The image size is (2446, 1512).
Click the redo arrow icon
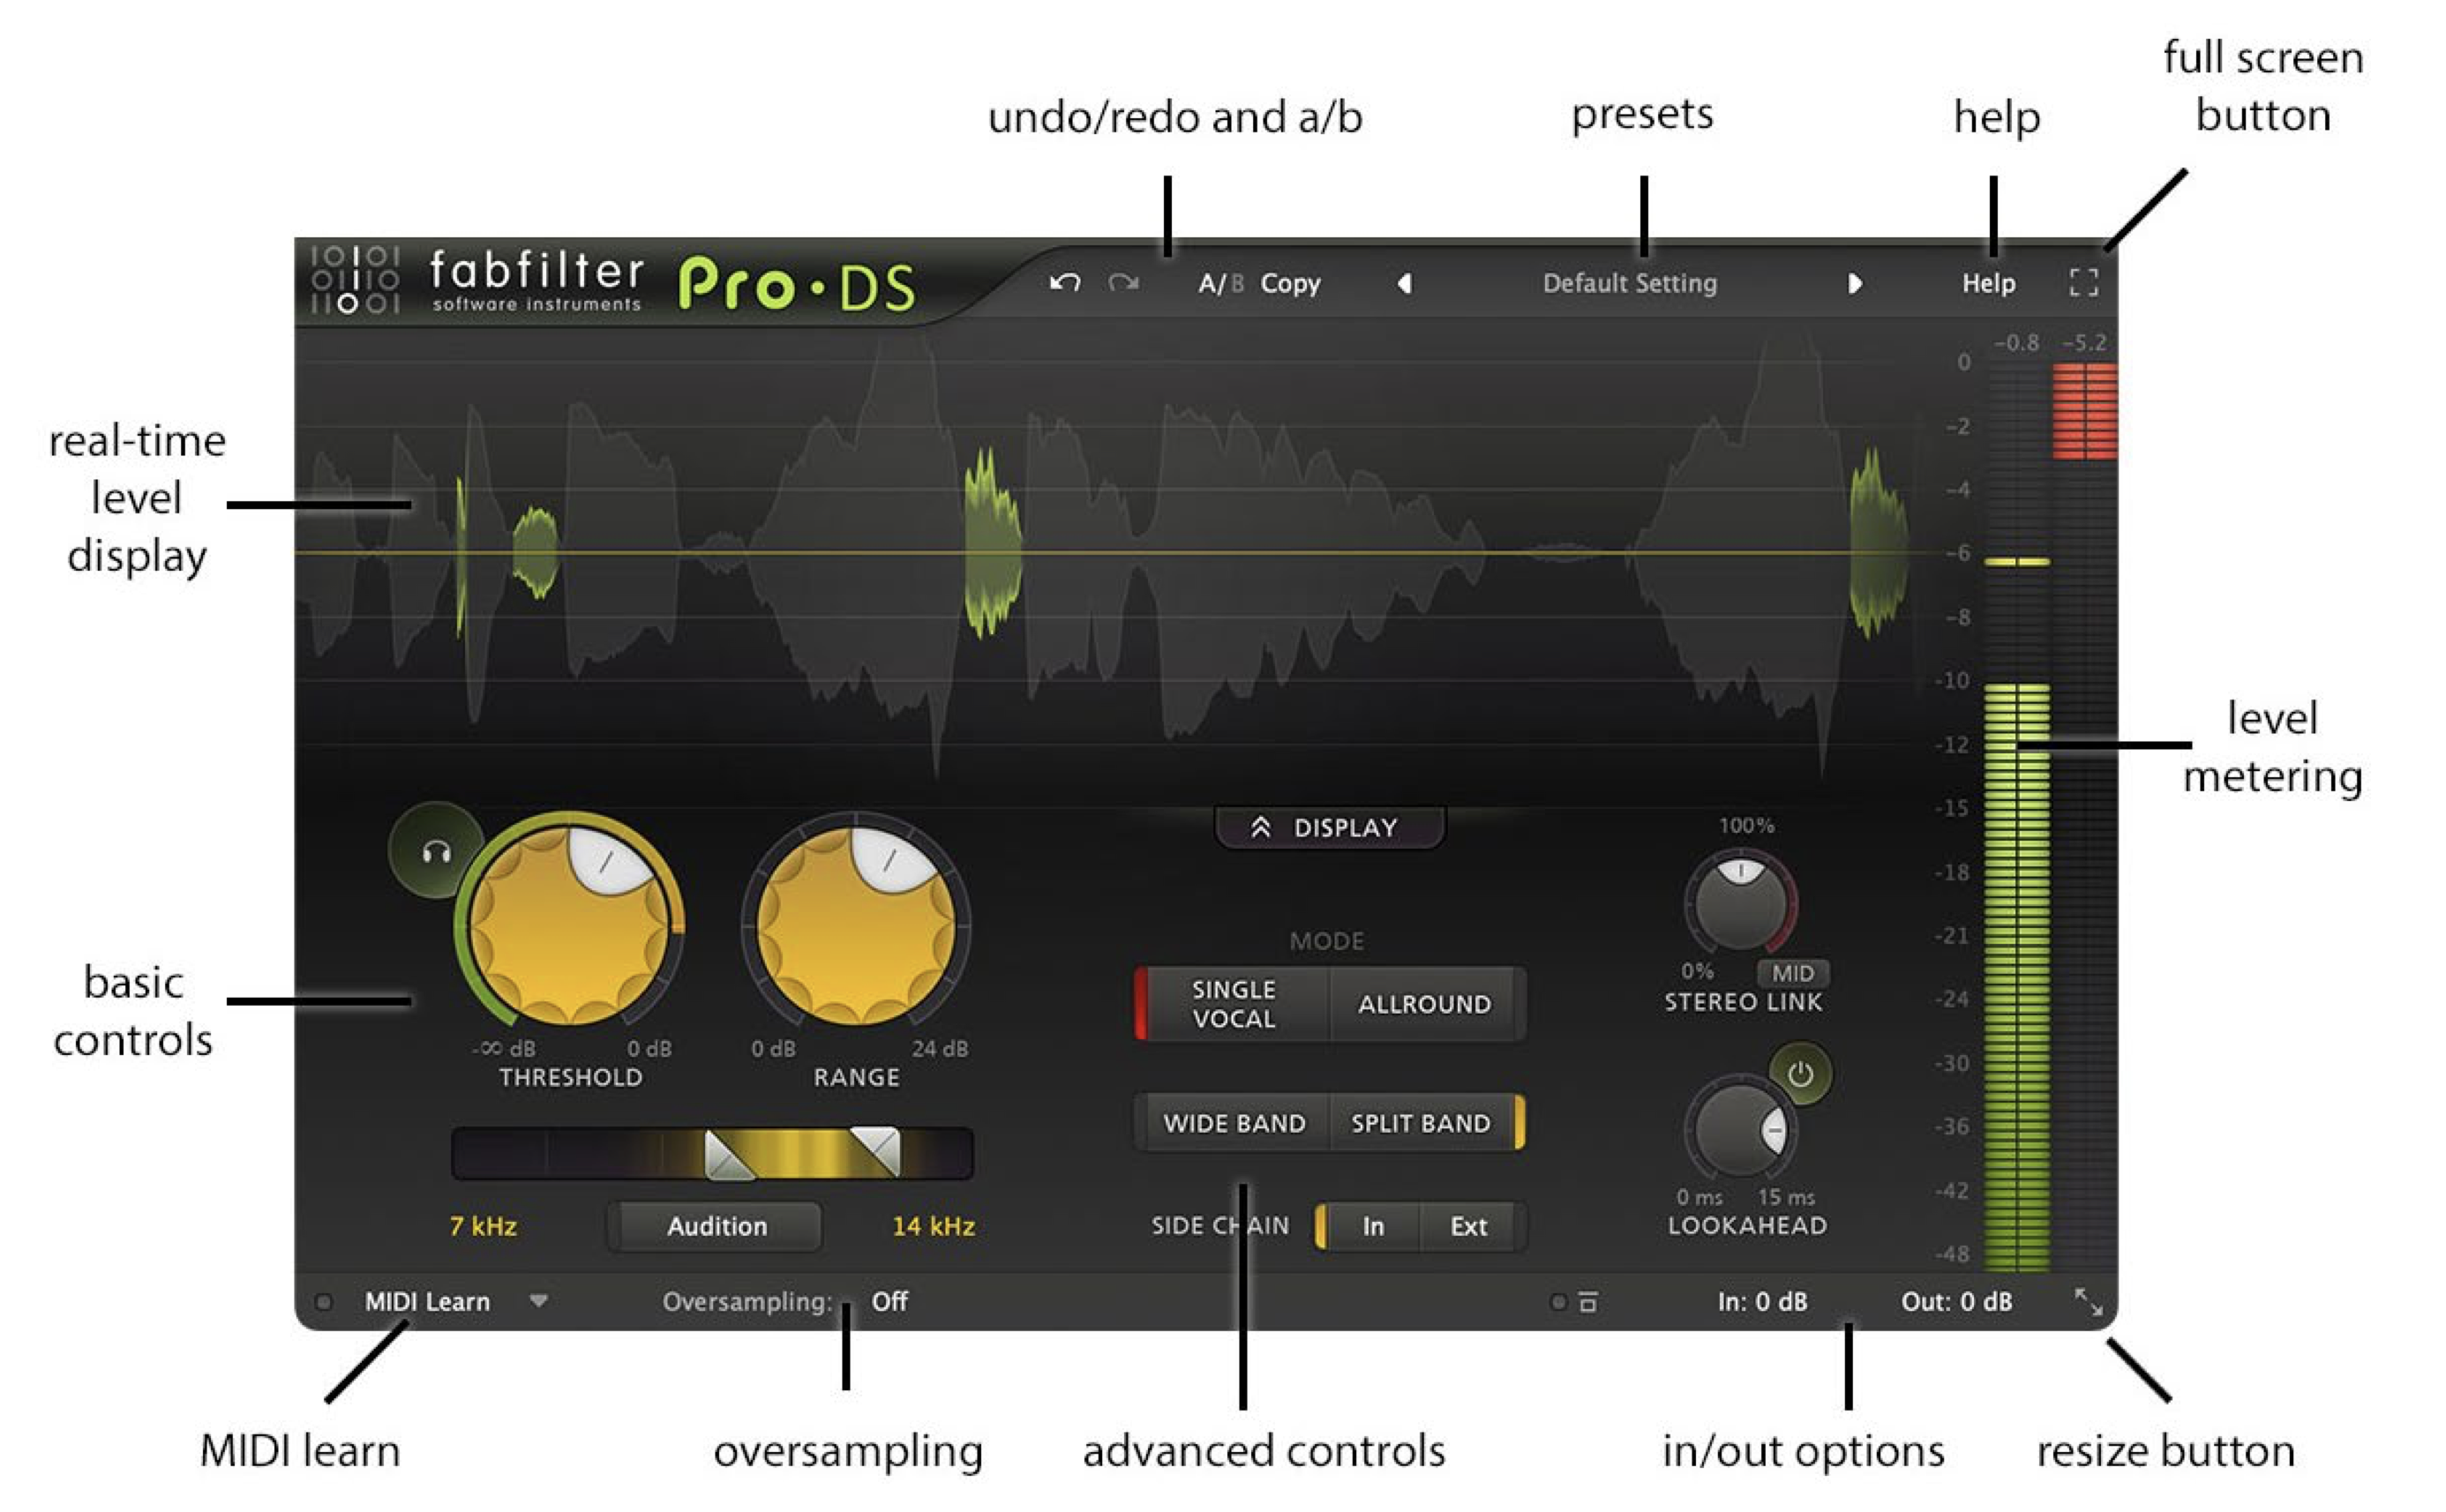pos(1123,283)
